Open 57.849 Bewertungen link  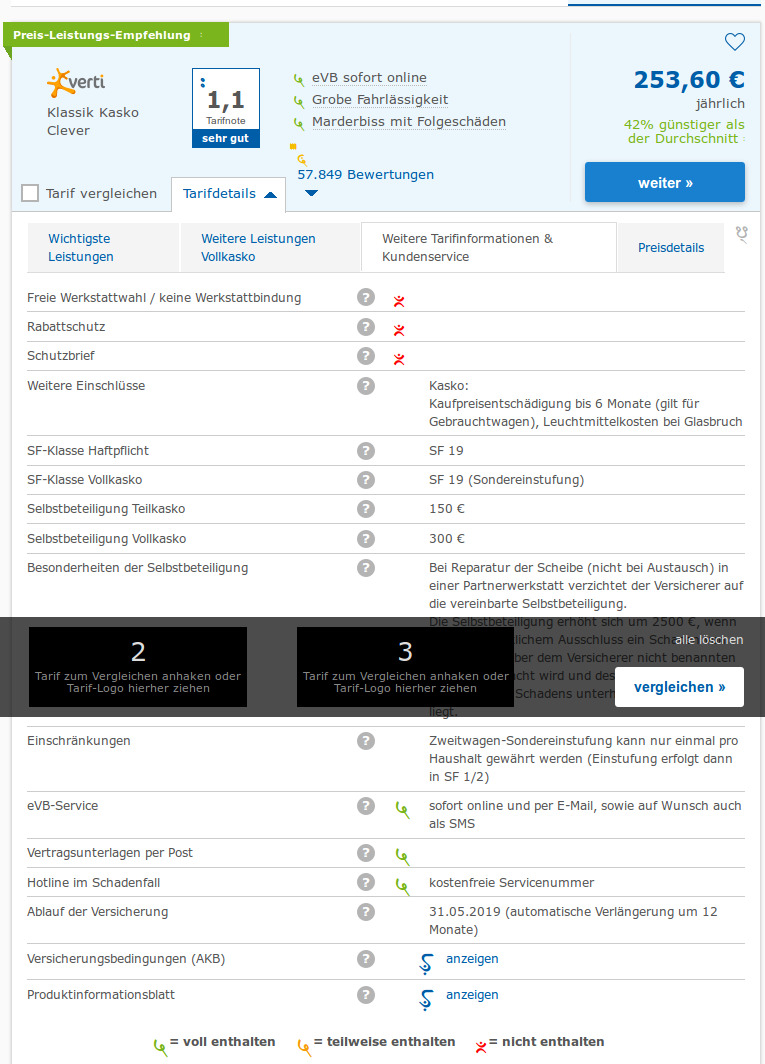pos(366,174)
